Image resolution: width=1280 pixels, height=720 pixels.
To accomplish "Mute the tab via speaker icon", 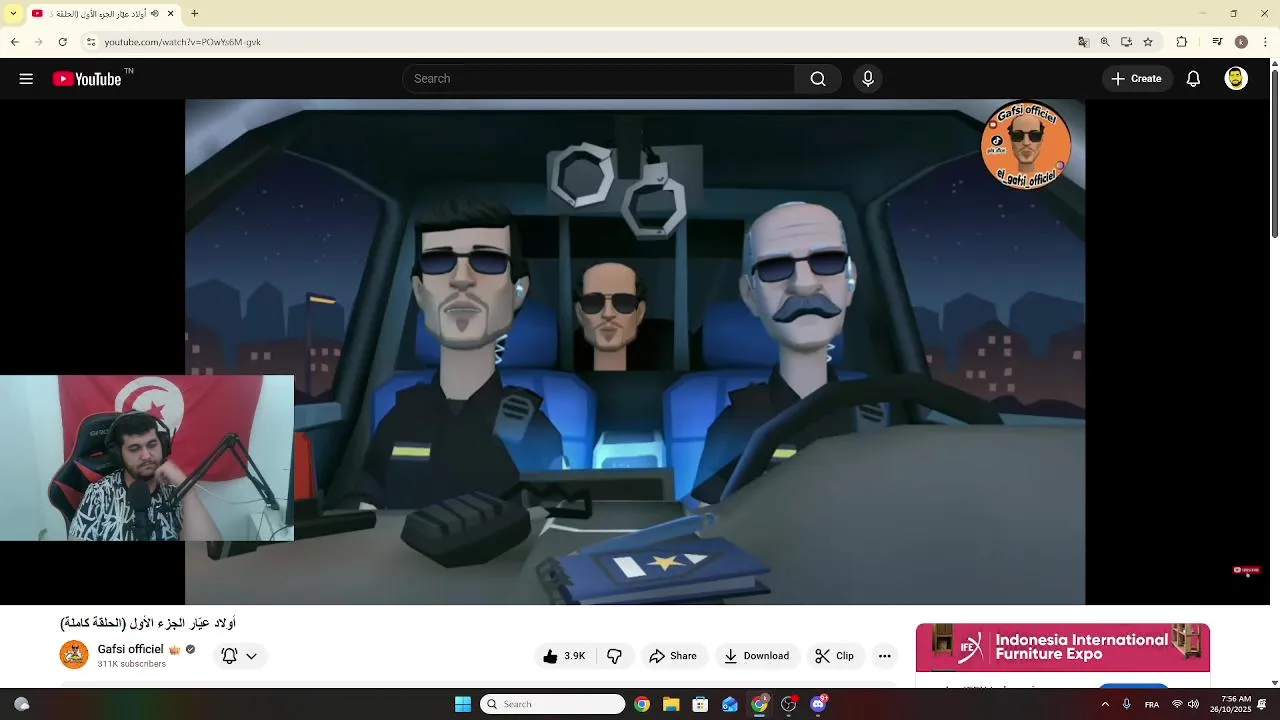I will click(x=155, y=14).
